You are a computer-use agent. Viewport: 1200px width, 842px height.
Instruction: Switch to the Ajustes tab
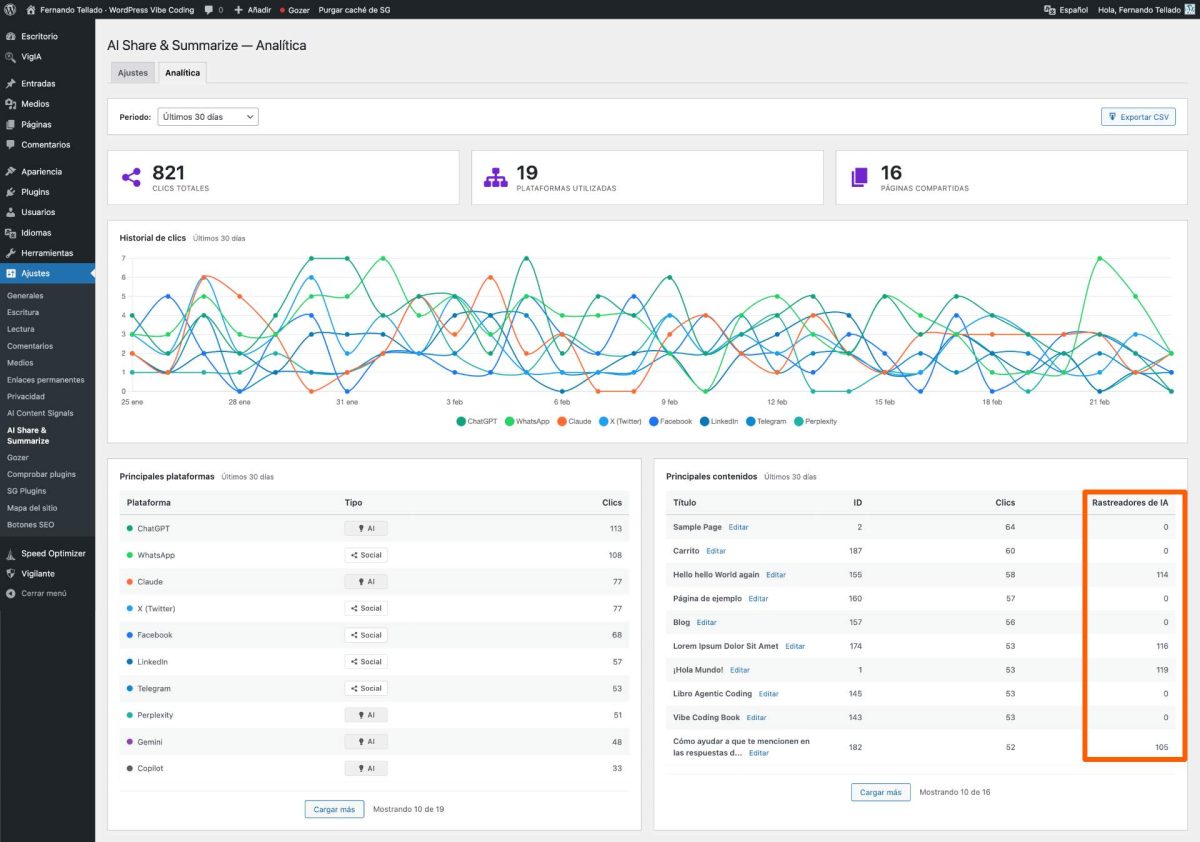click(132, 73)
